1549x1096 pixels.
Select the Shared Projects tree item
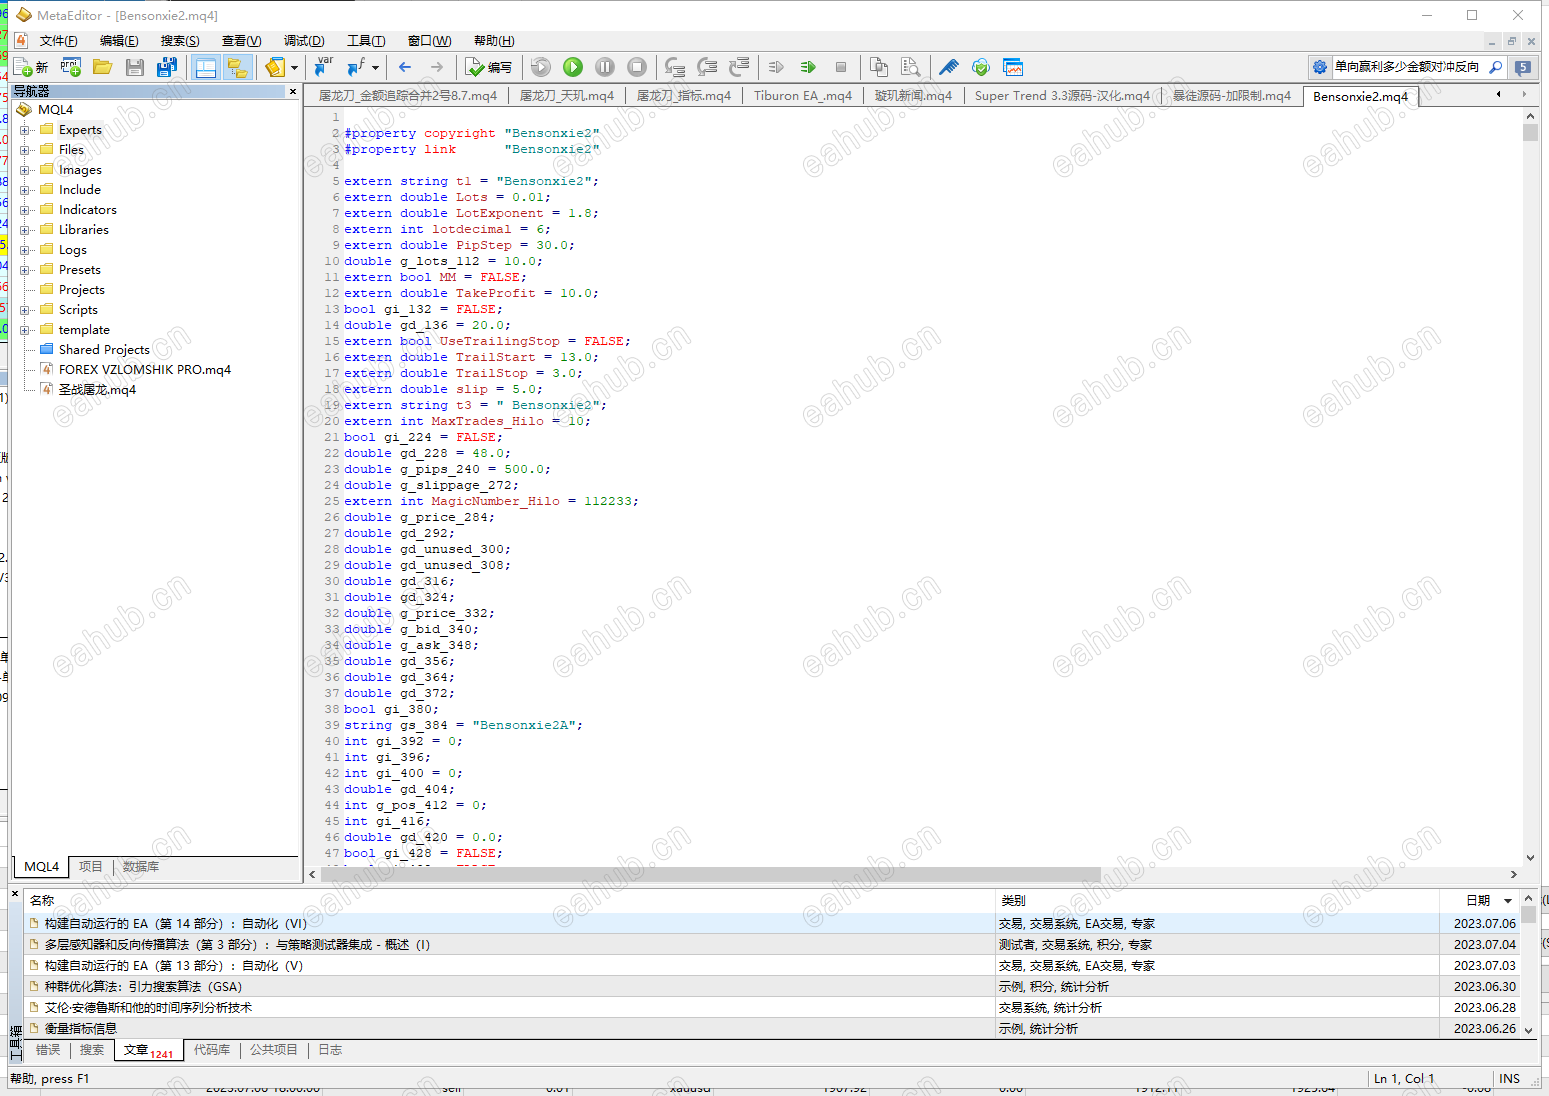(104, 350)
